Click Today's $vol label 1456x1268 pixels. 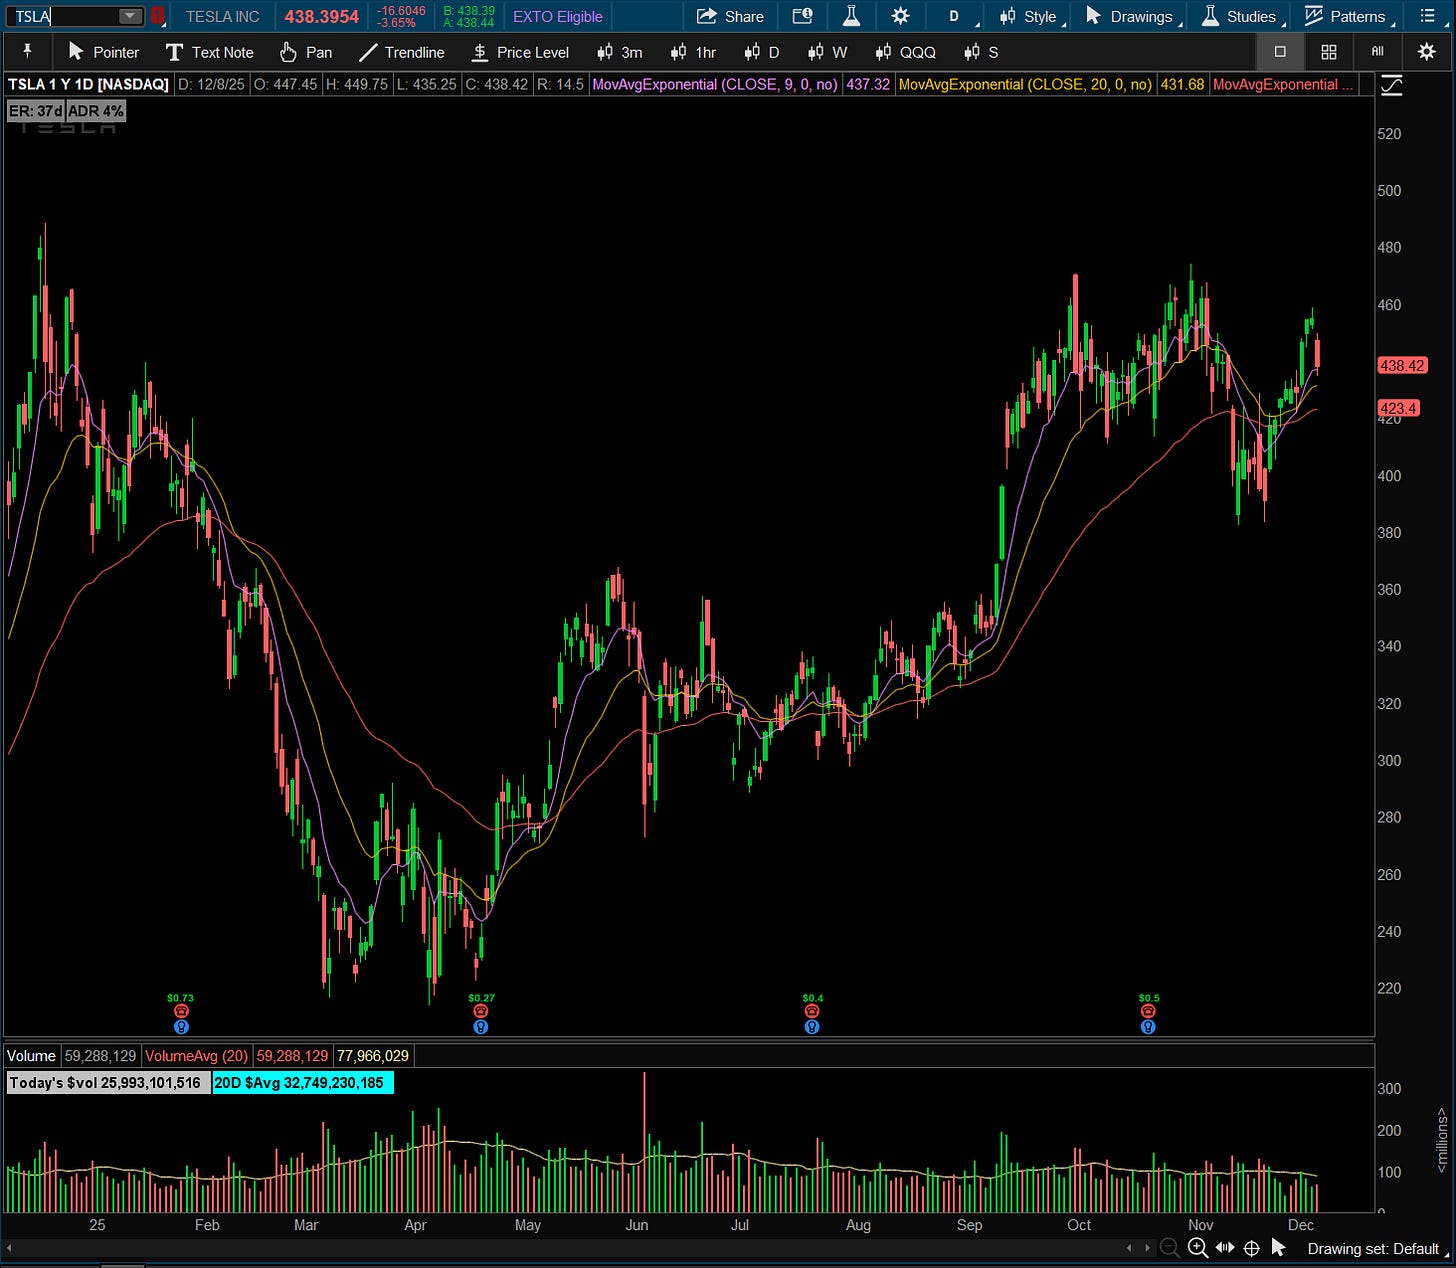[x=109, y=1083]
